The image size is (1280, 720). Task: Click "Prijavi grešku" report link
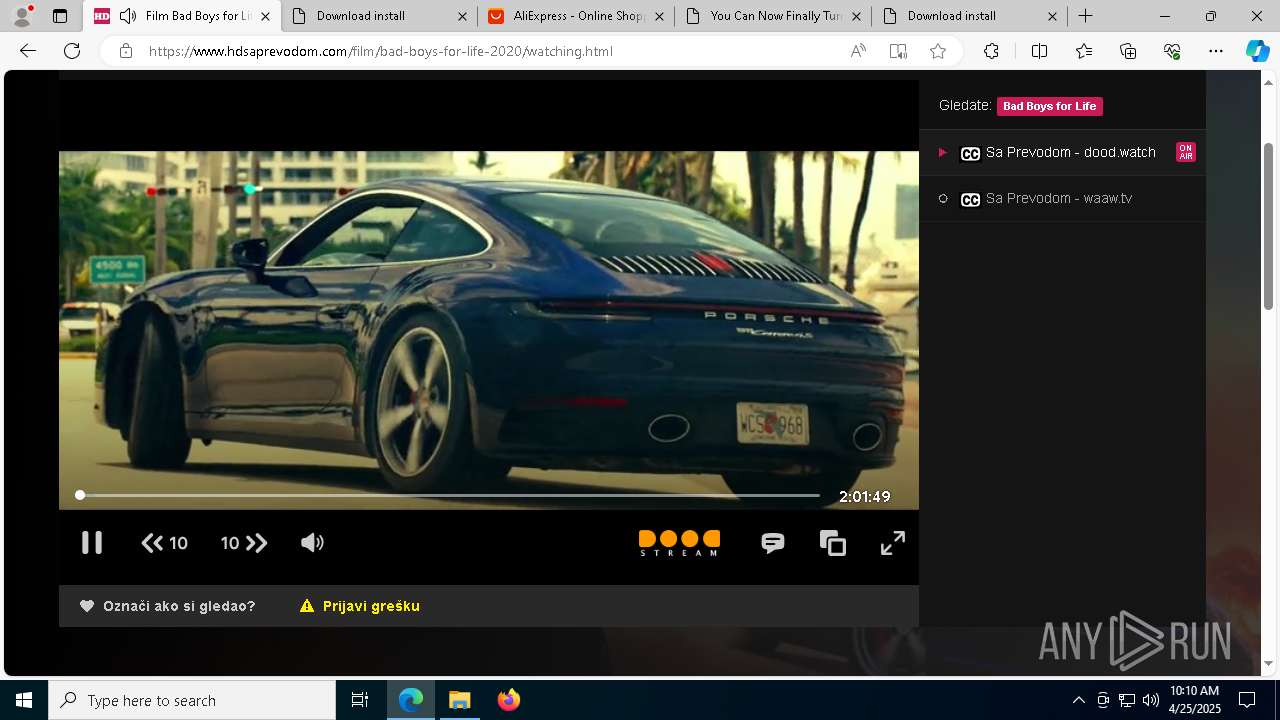tap(360, 606)
